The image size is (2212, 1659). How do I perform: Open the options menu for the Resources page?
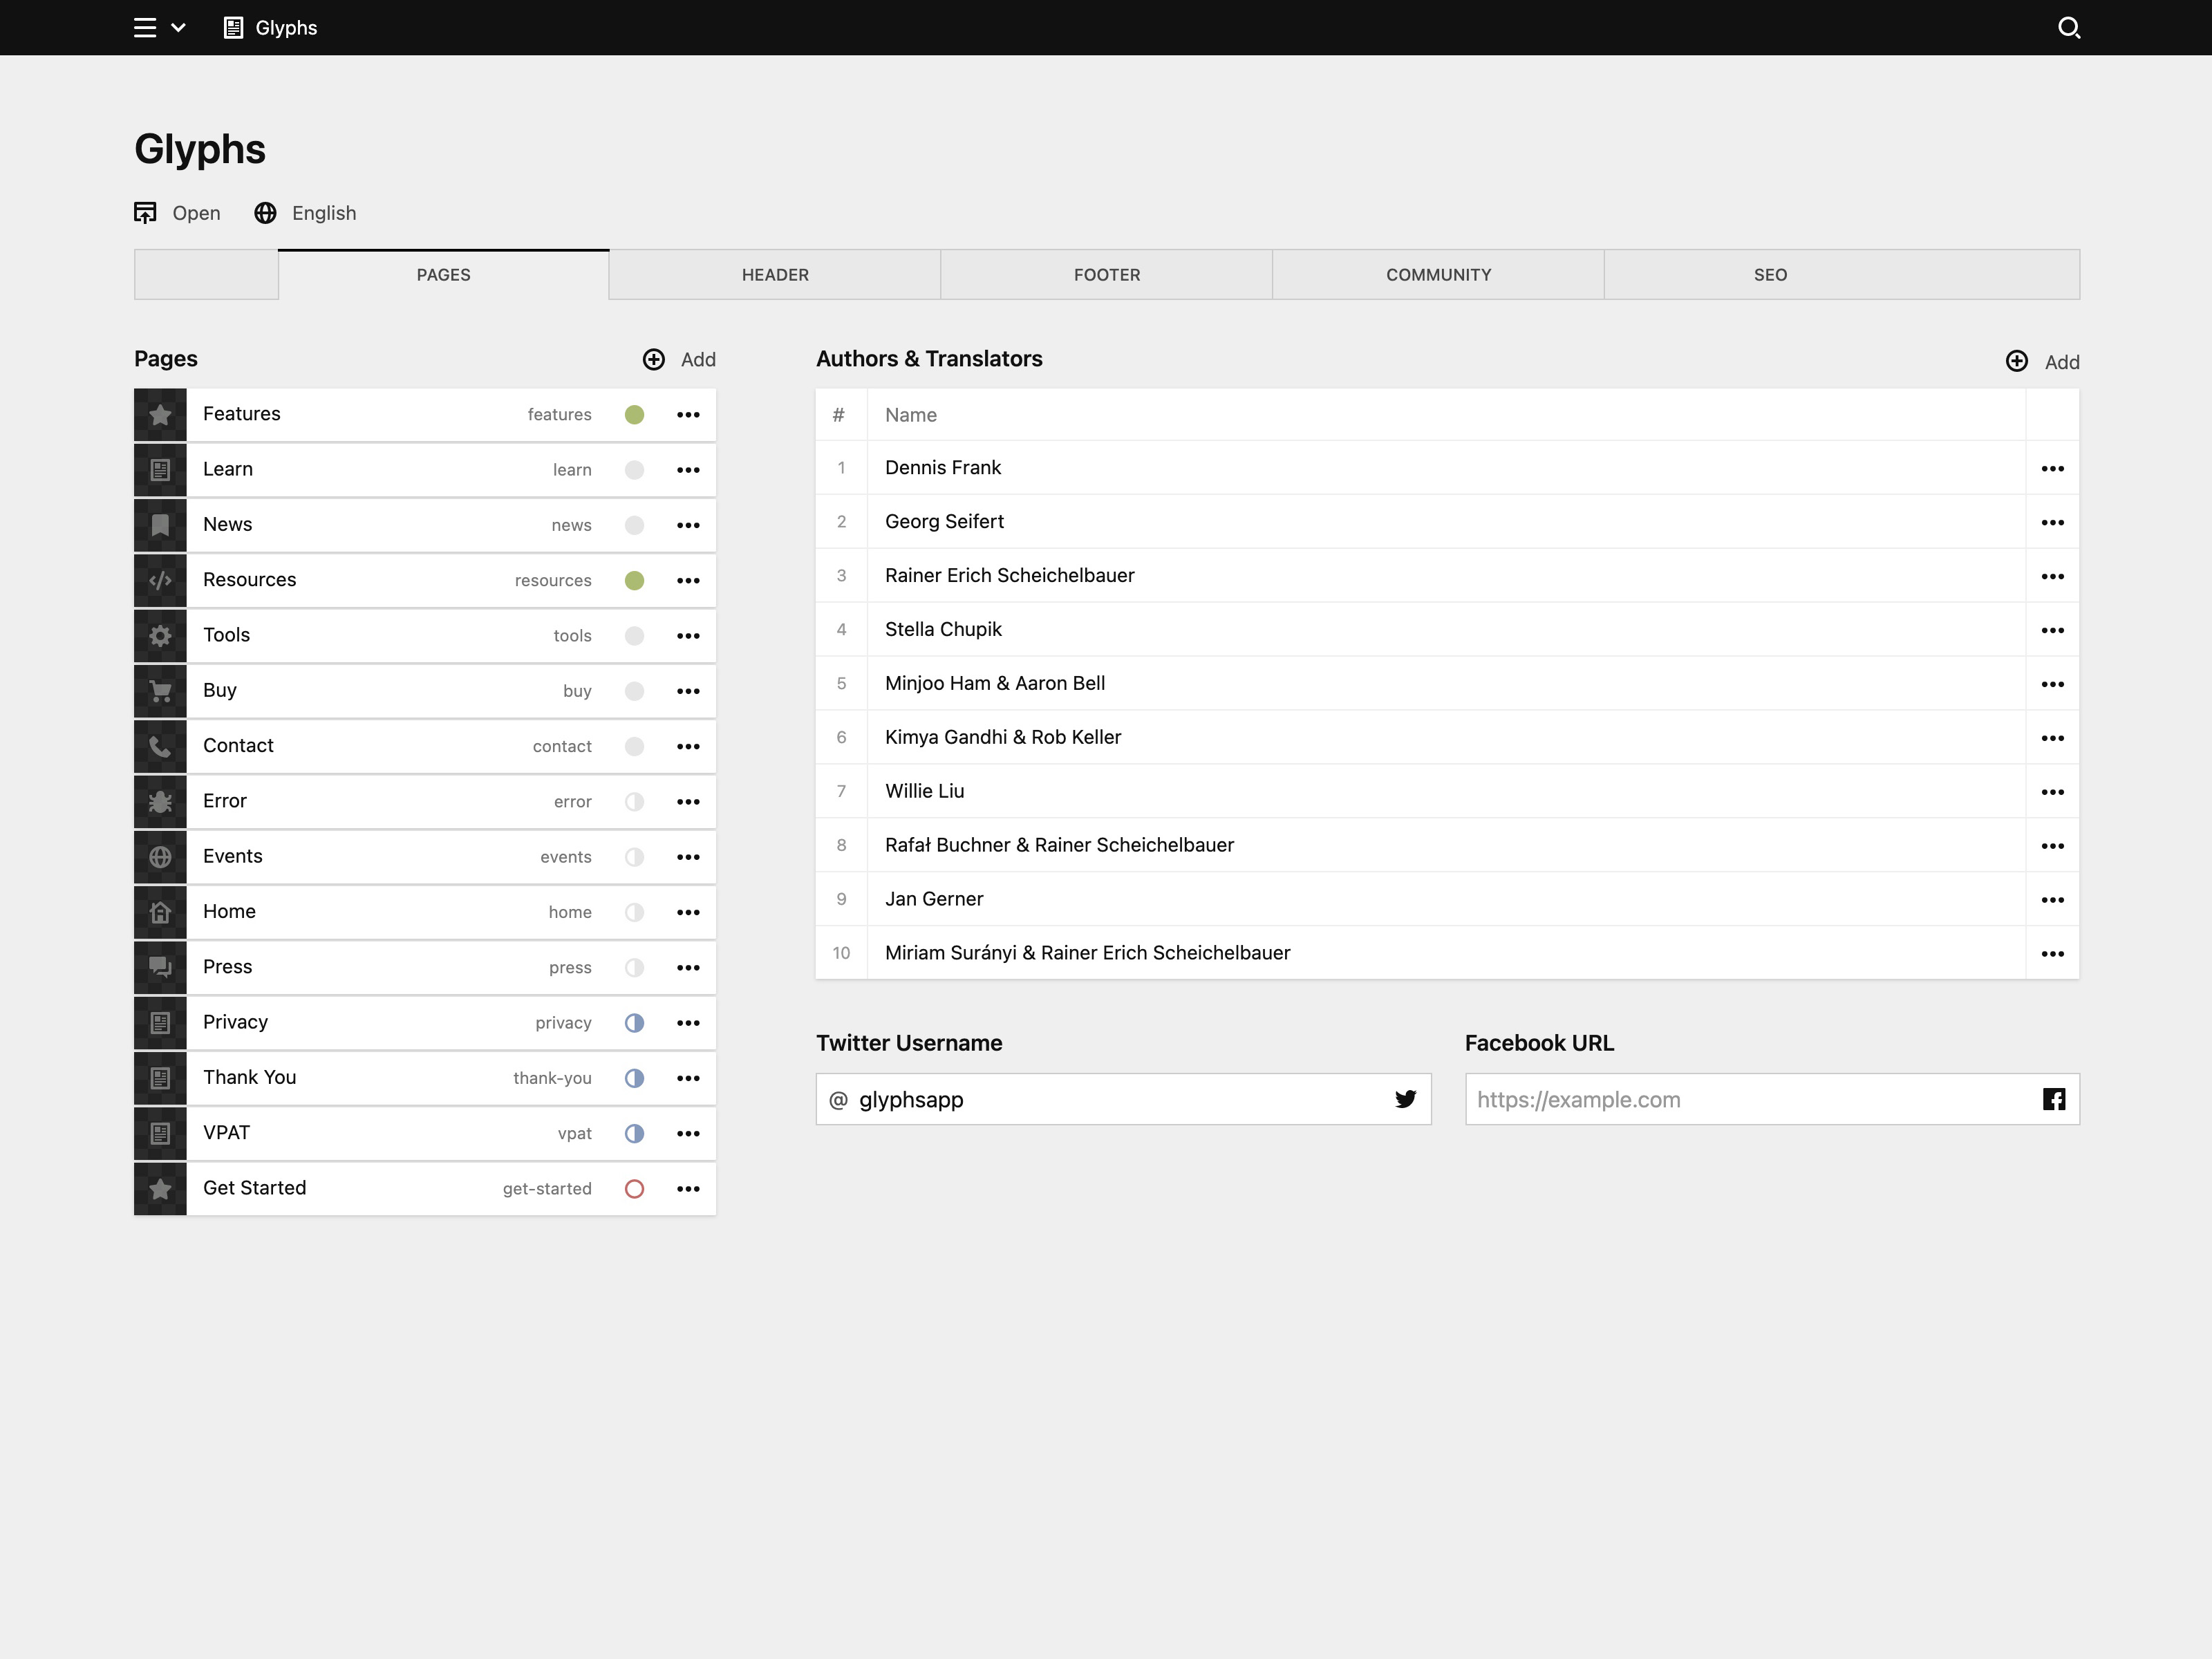688,581
